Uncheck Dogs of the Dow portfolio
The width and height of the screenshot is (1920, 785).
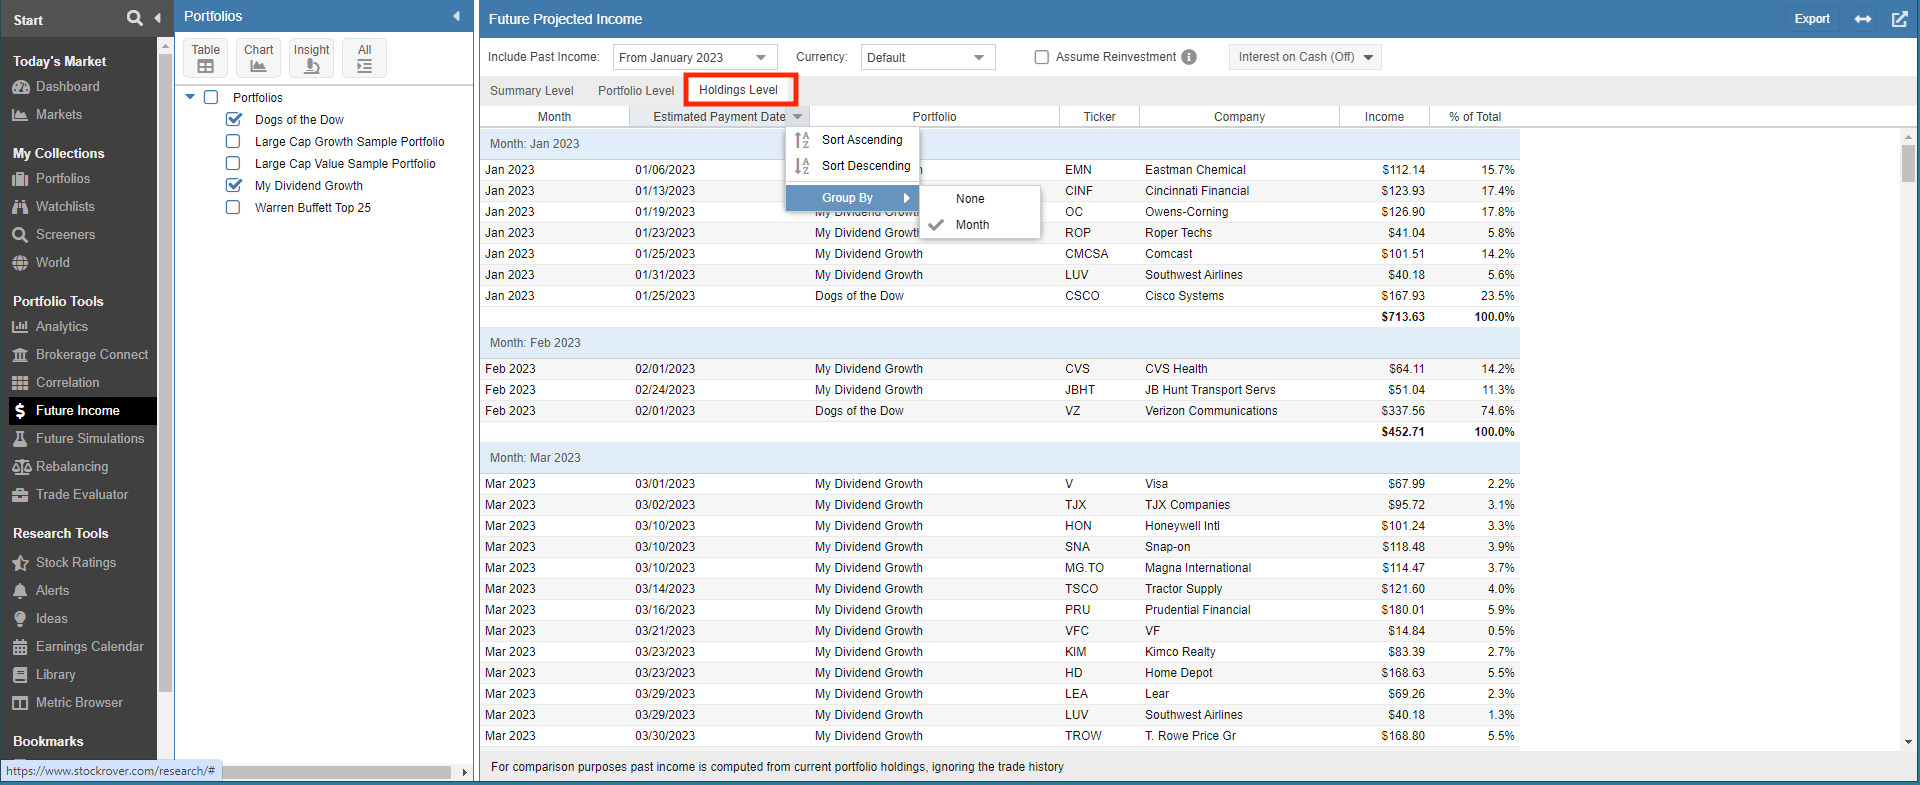click(234, 119)
